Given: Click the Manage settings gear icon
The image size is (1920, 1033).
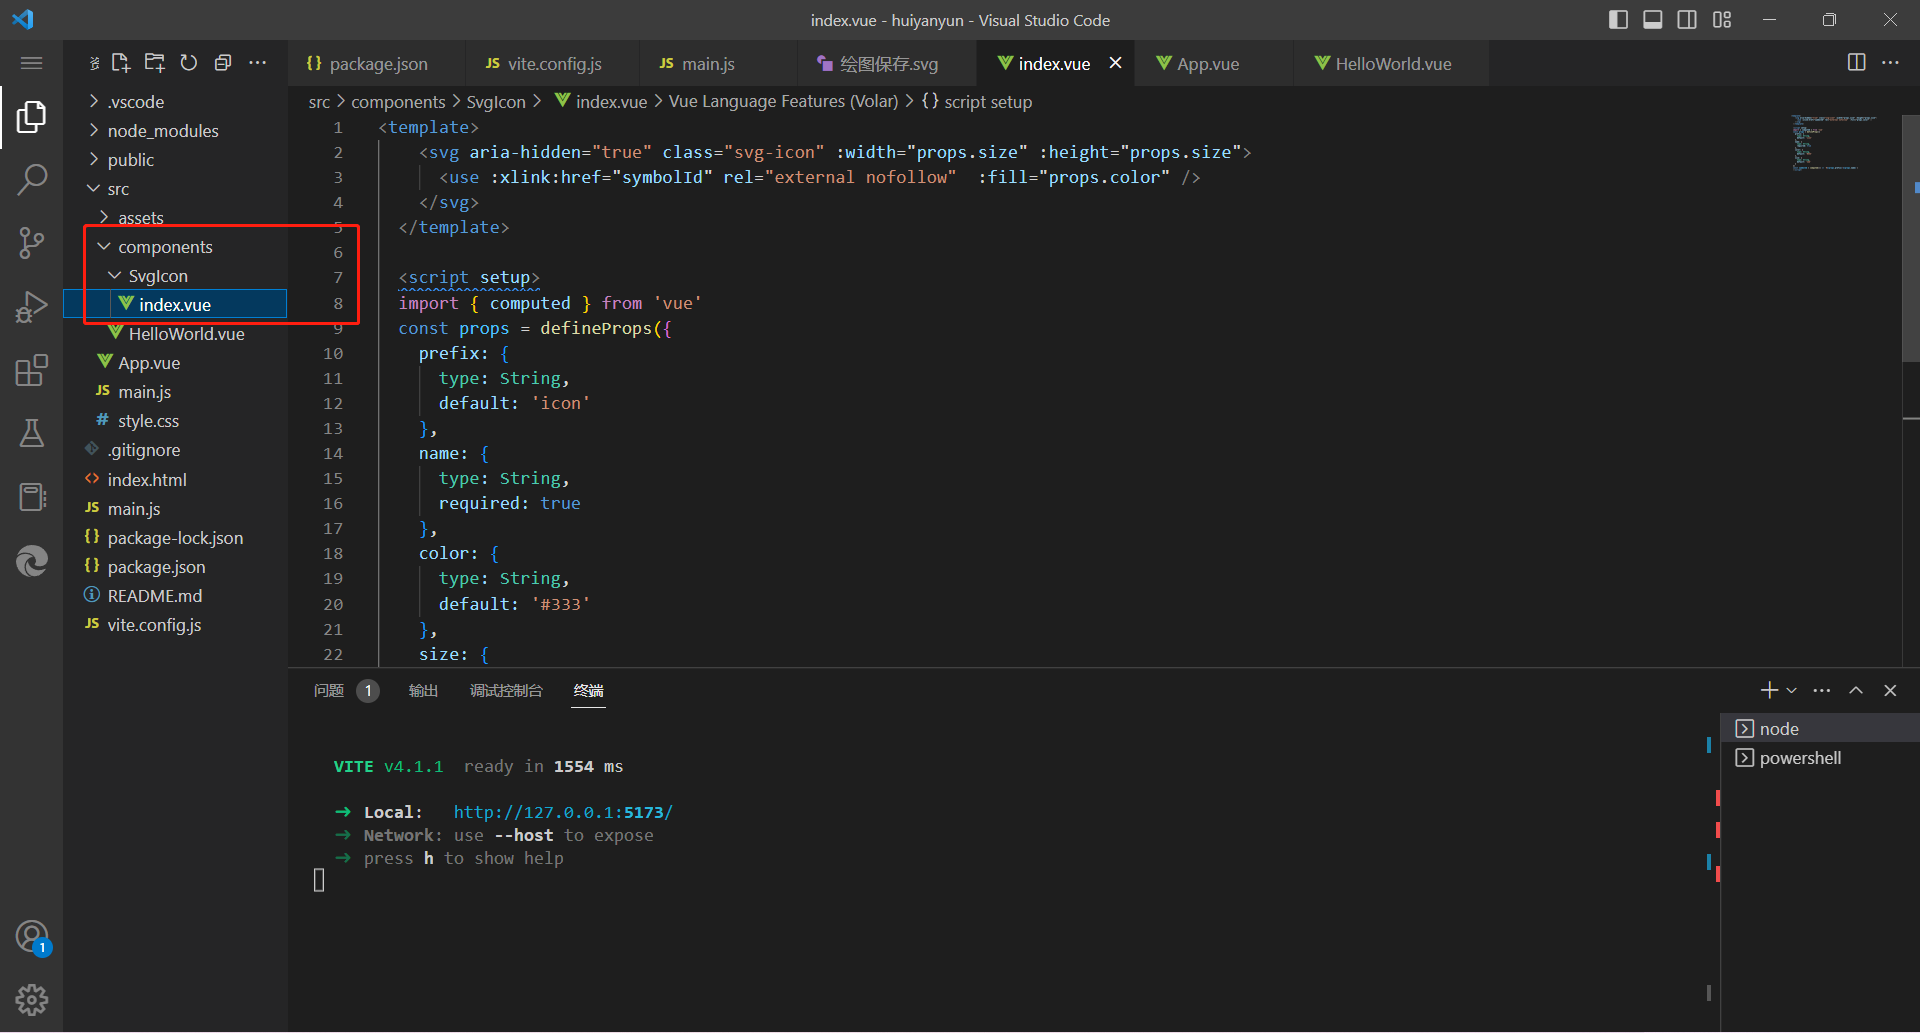Looking at the screenshot, I should click(32, 999).
